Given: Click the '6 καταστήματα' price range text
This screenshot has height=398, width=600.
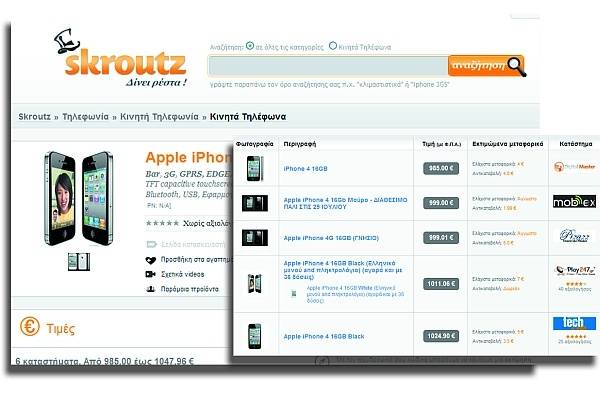Looking at the screenshot, I should pyautogui.click(x=104, y=361).
